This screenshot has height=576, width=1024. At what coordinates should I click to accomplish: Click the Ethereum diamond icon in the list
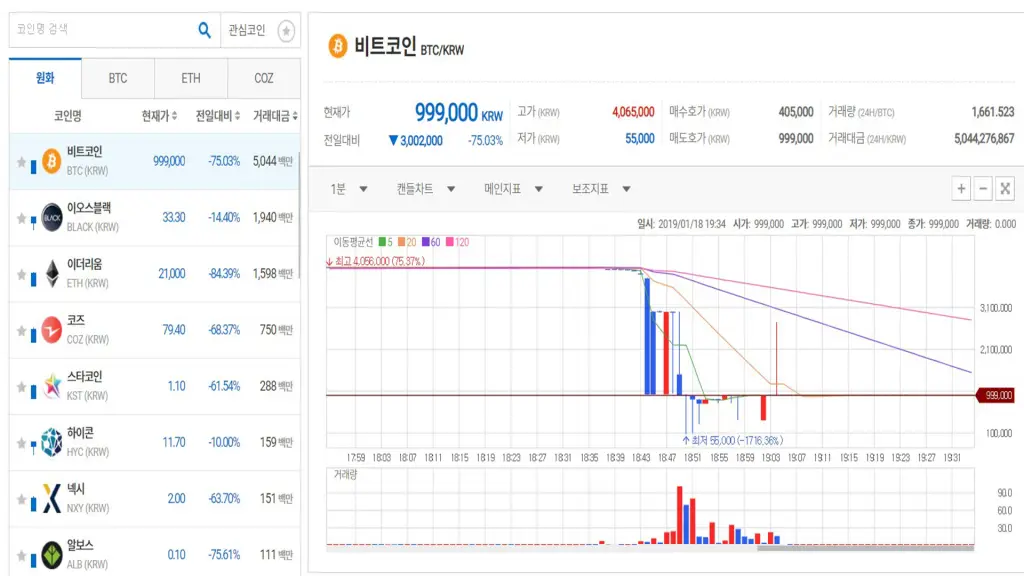click(51, 273)
